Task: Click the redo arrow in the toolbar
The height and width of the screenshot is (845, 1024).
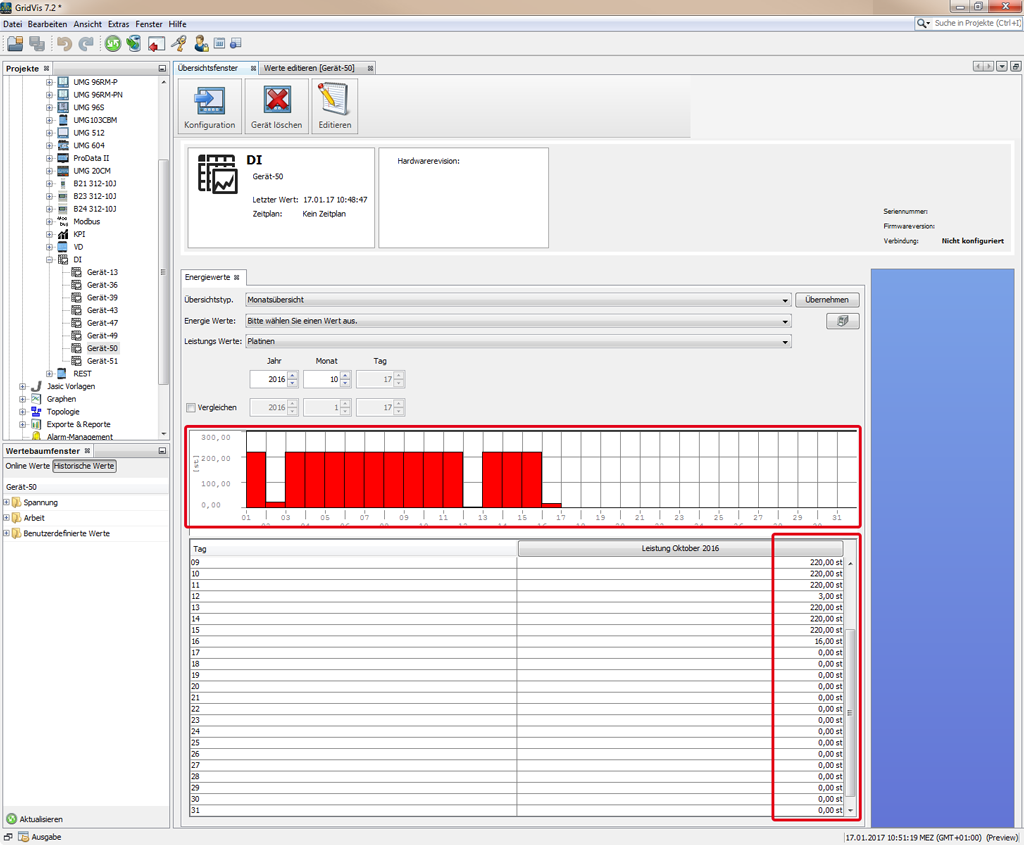Action: [86, 43]
